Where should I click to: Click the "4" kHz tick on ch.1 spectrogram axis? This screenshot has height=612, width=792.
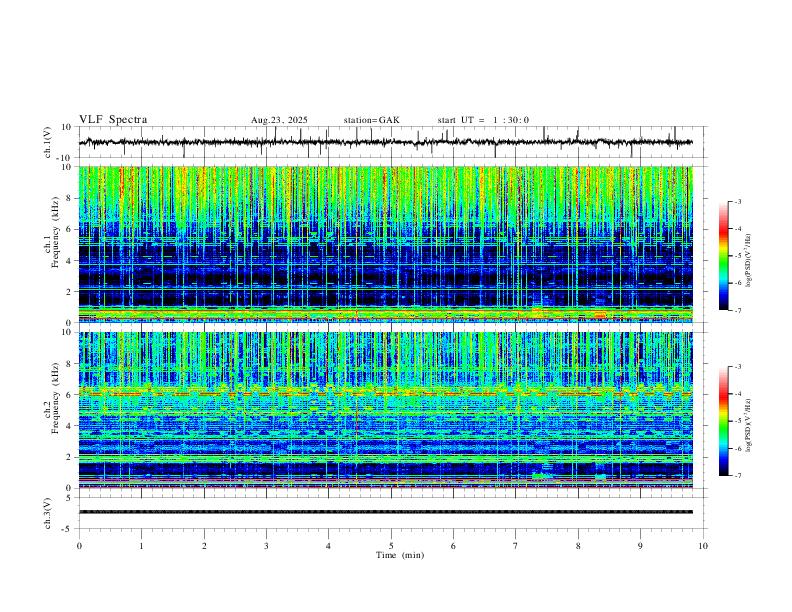[x=69, y=261]
